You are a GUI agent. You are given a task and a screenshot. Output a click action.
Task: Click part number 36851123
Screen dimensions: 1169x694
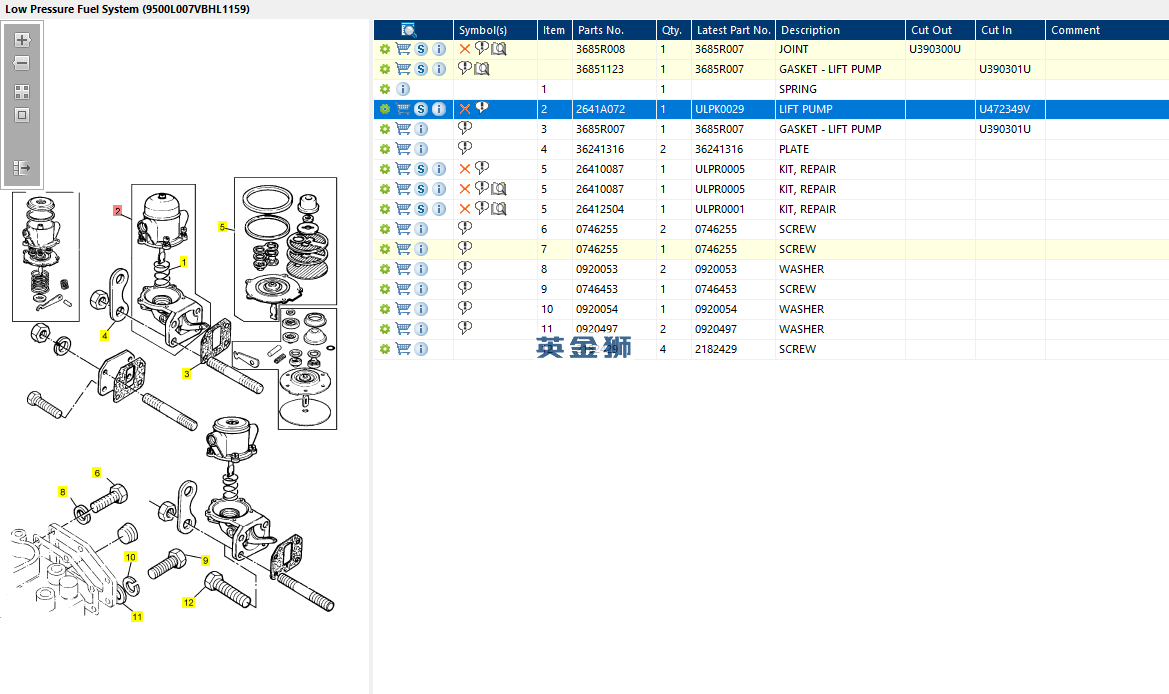tap(599, 69)
